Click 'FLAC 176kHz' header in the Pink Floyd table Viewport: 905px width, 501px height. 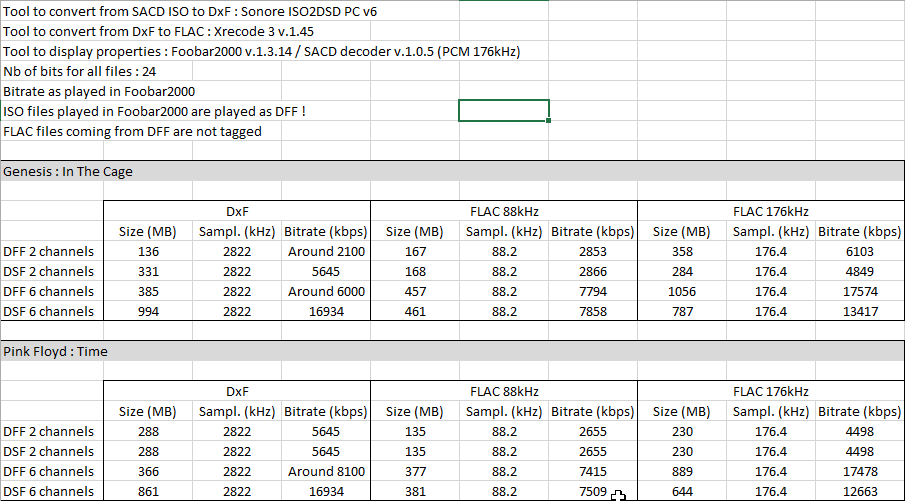point(771,391)
